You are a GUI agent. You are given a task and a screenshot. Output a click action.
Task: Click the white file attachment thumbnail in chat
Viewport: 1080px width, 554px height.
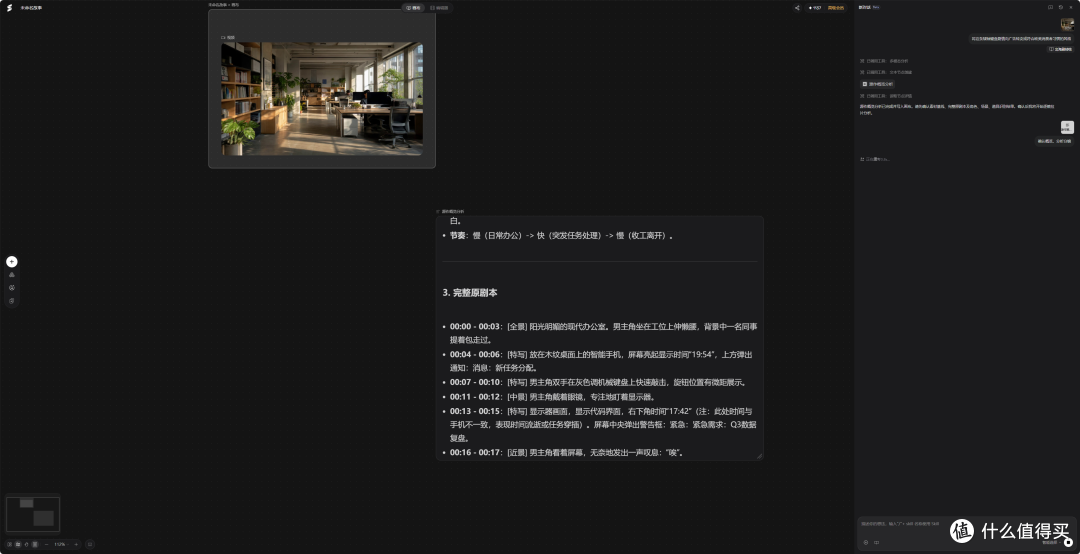[1068, 127]
